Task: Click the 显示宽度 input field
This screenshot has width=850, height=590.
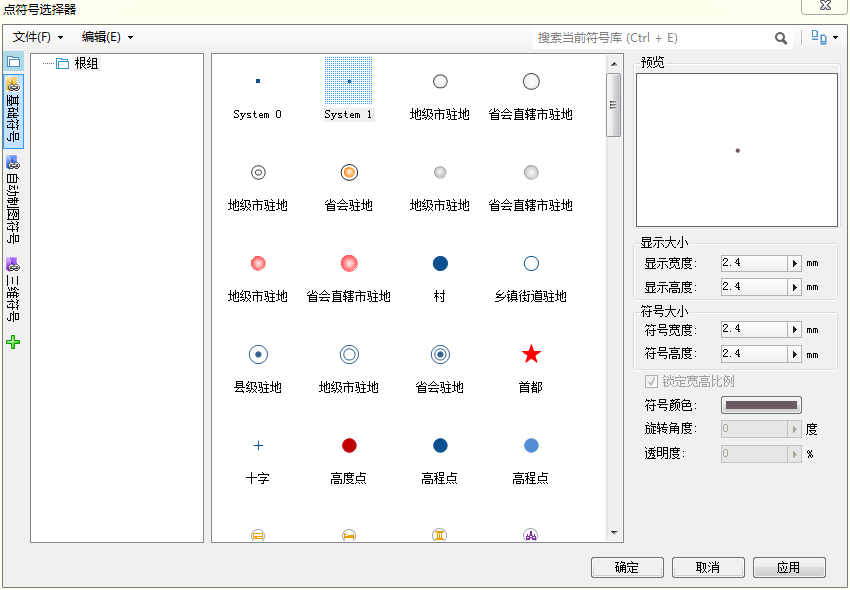Action: pyautogui.click(x=754, y=264)
